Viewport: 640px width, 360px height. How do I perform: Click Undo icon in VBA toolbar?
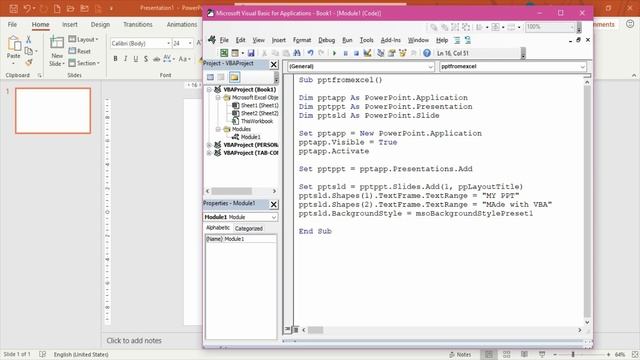point(310,53)
